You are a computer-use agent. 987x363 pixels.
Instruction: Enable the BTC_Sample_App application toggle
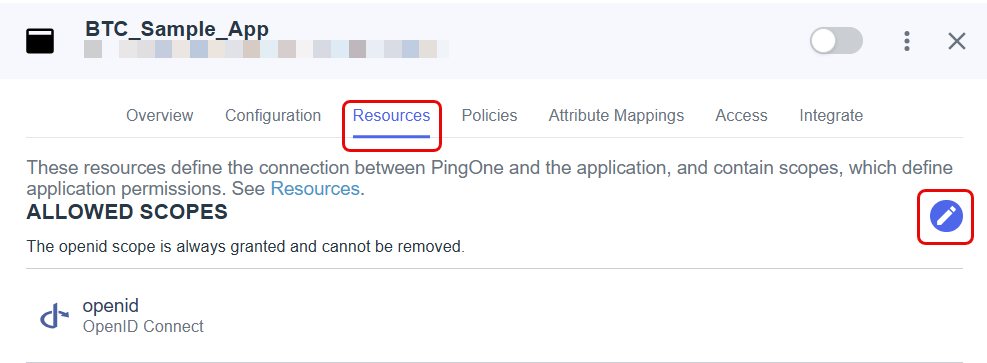[836, 41]
